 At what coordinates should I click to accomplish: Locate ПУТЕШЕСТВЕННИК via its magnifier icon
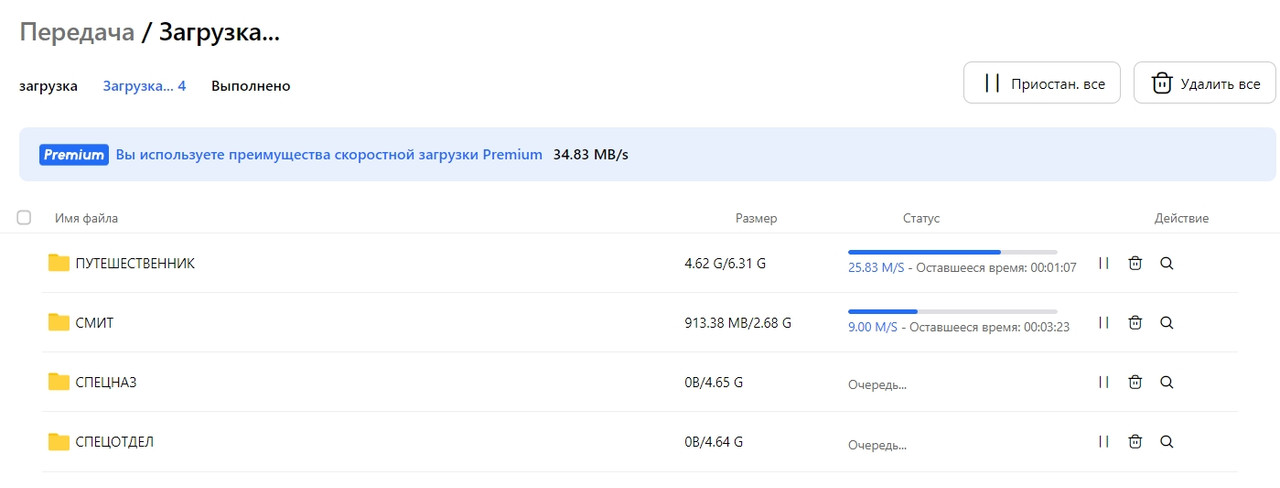(x=1166, y=263)
